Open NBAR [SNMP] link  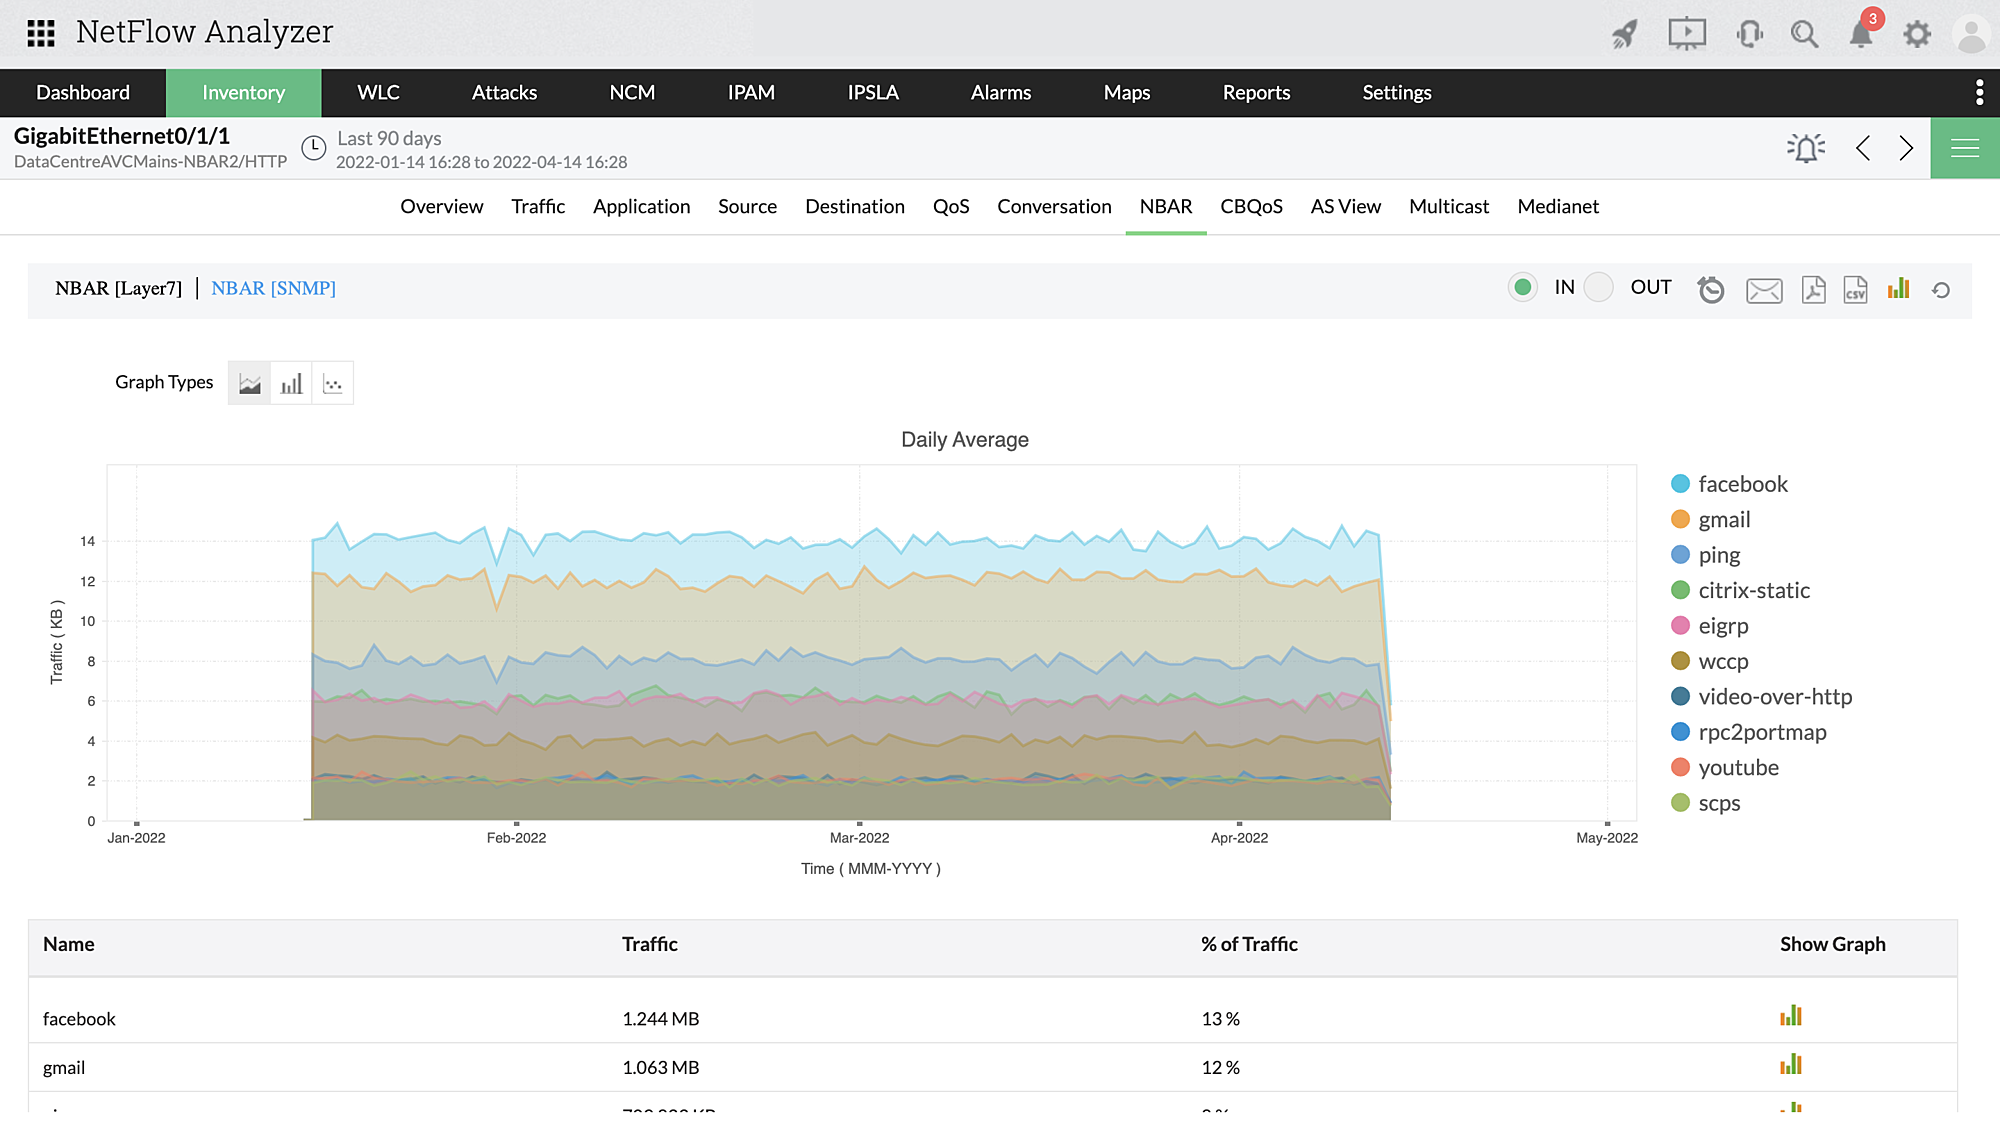click(273, 288)
